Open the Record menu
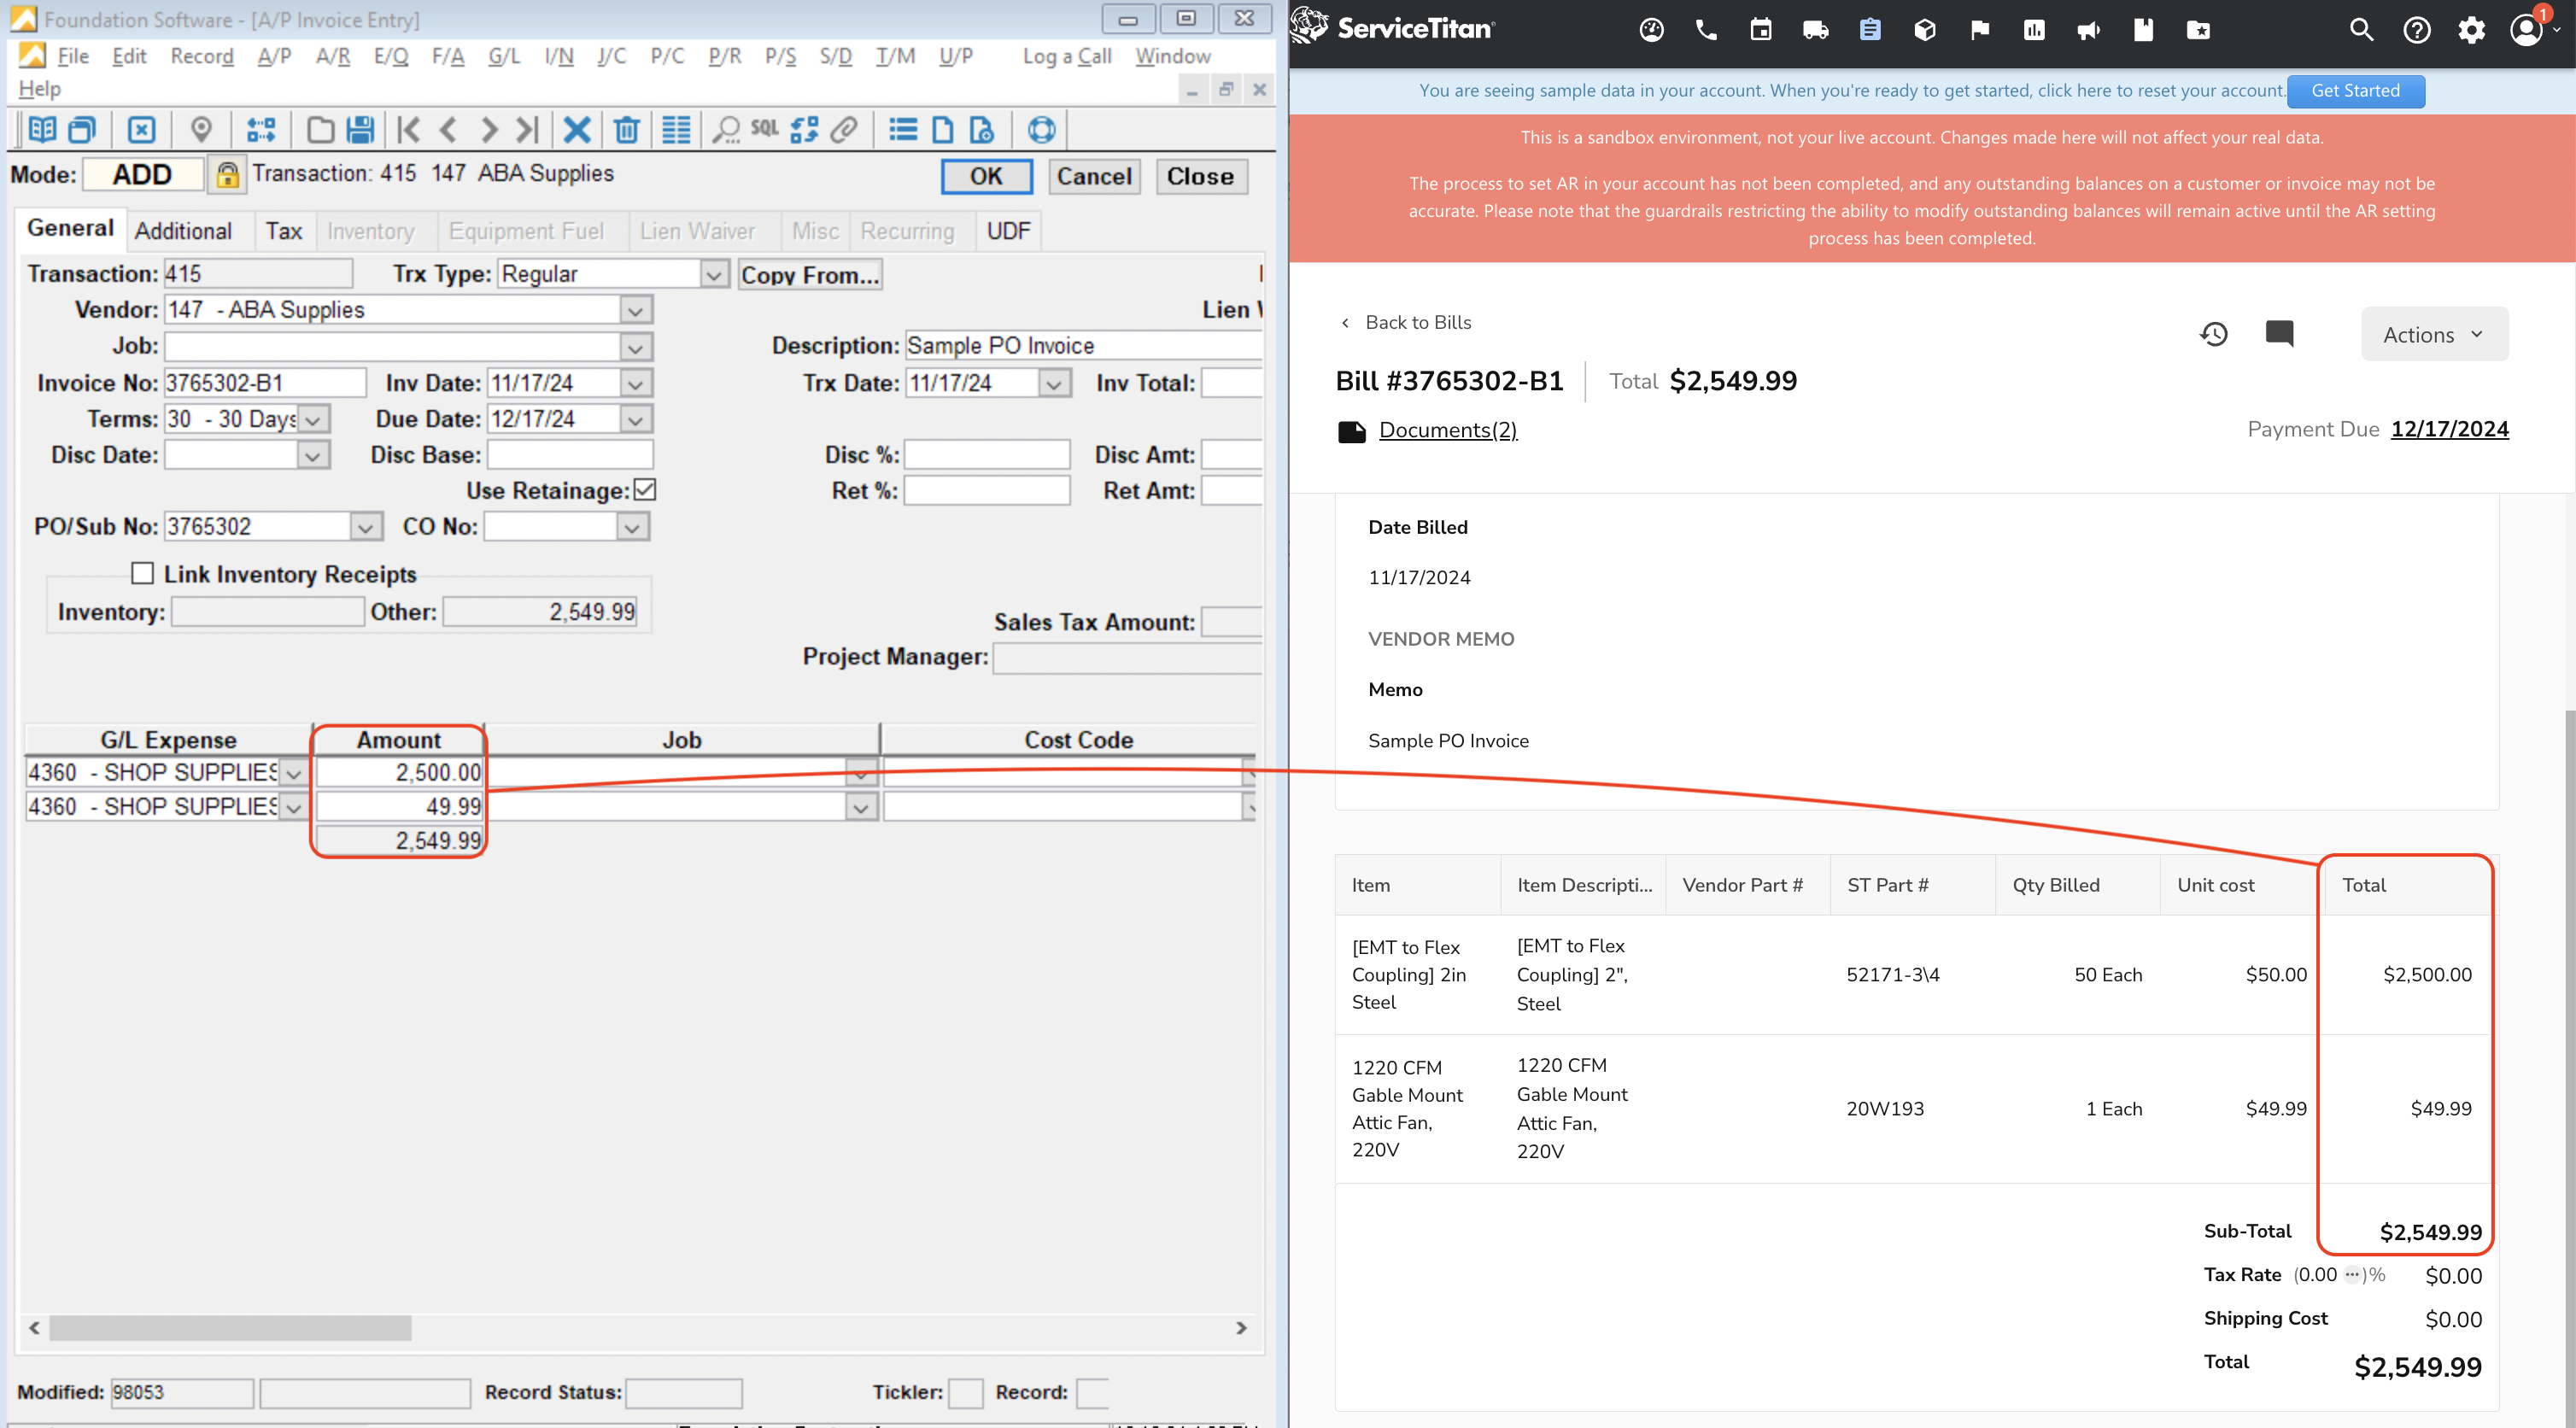 (202, 56)
